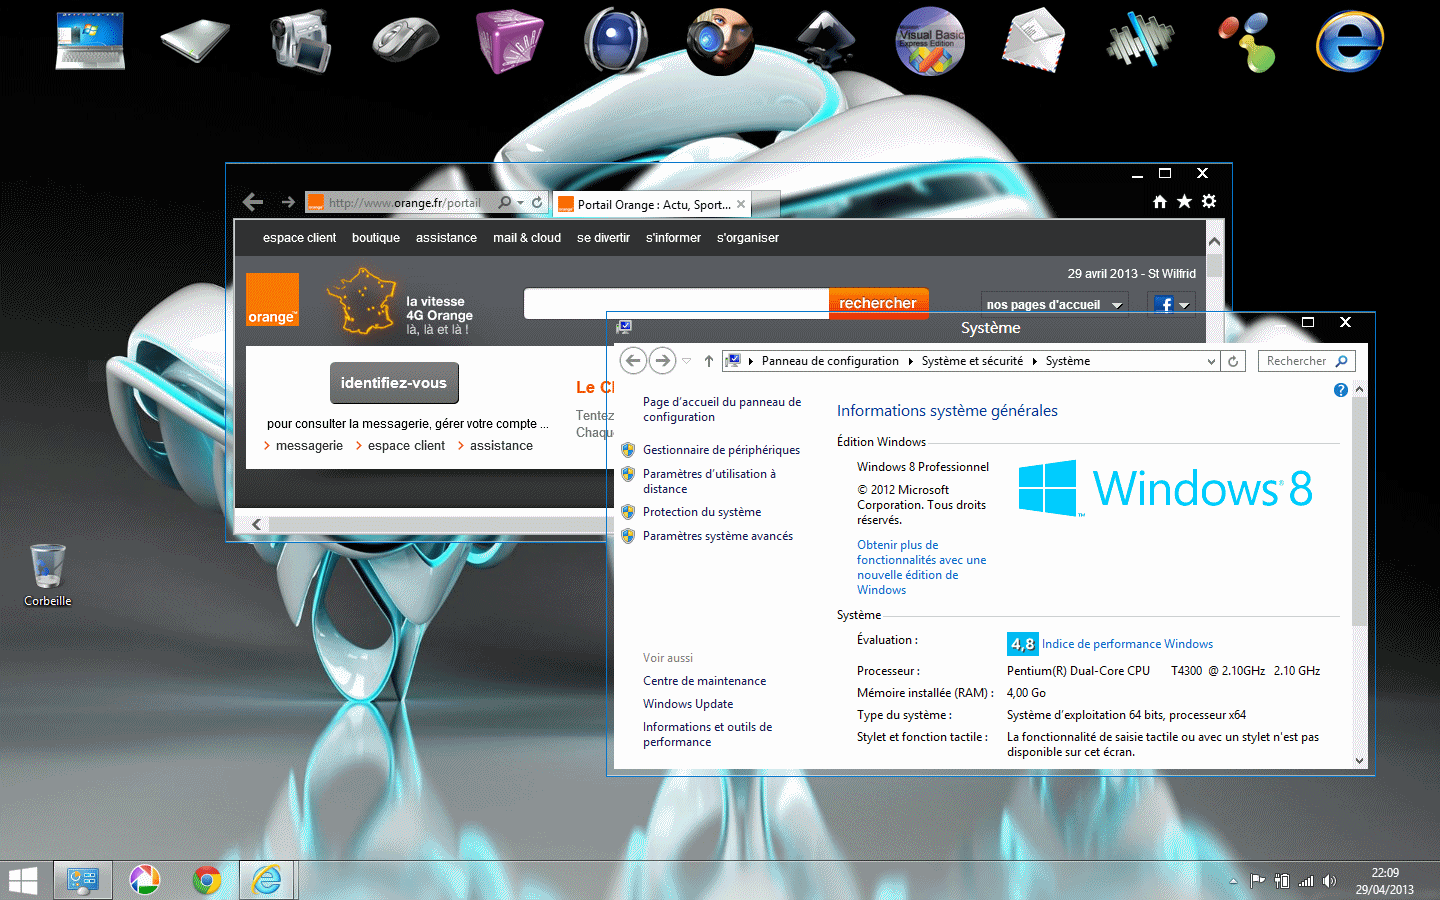Launch the purple cube icon in the dock
The height and width of the screenshot is (900, 1440).
[510, 41]
